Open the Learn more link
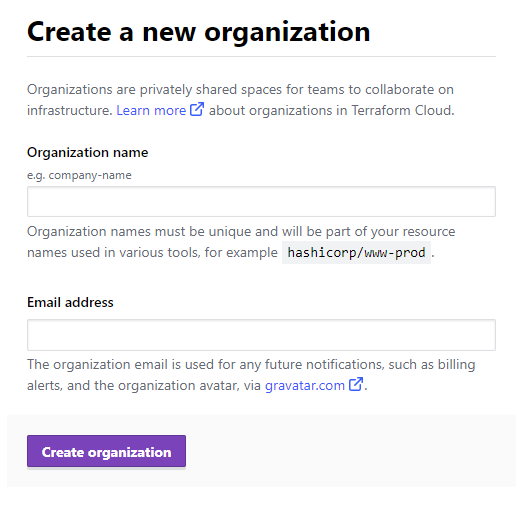The image size is (531, 516). pos(151,110)
